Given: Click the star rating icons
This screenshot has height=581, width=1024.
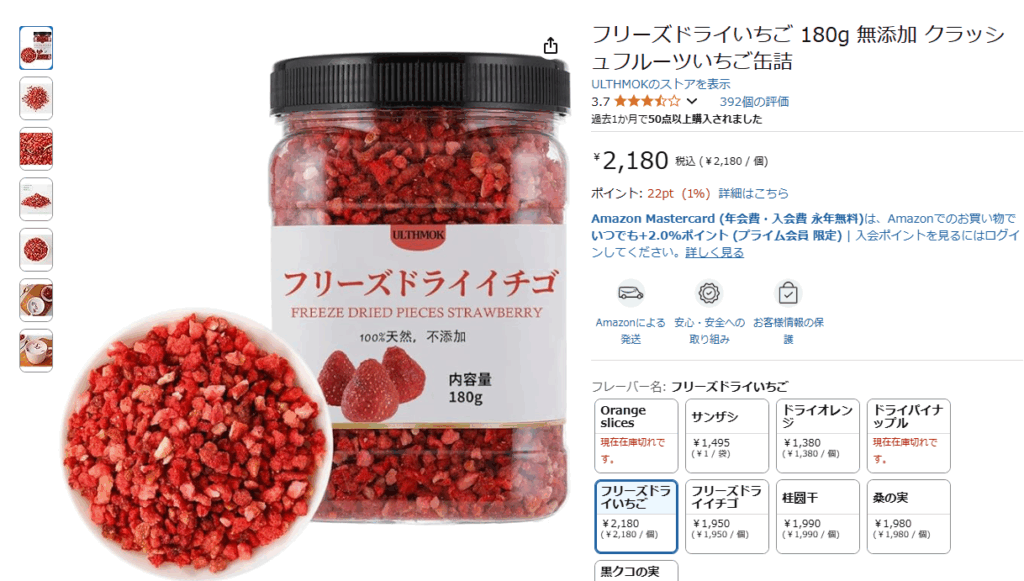Looking at the screenshot, I should [x=647, y=101].
